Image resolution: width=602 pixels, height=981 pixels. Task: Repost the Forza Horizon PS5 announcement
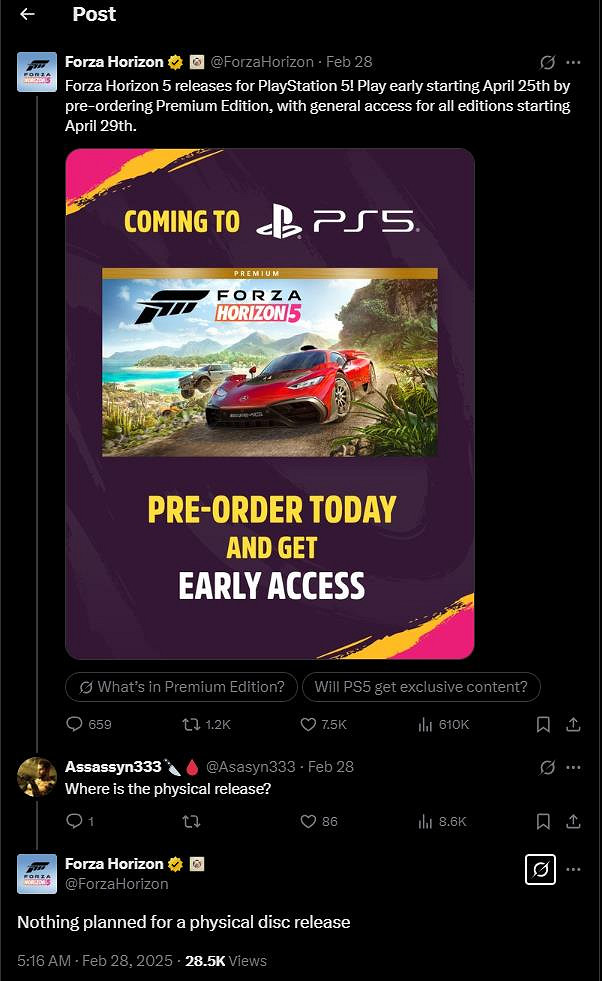tap(206, 724)
